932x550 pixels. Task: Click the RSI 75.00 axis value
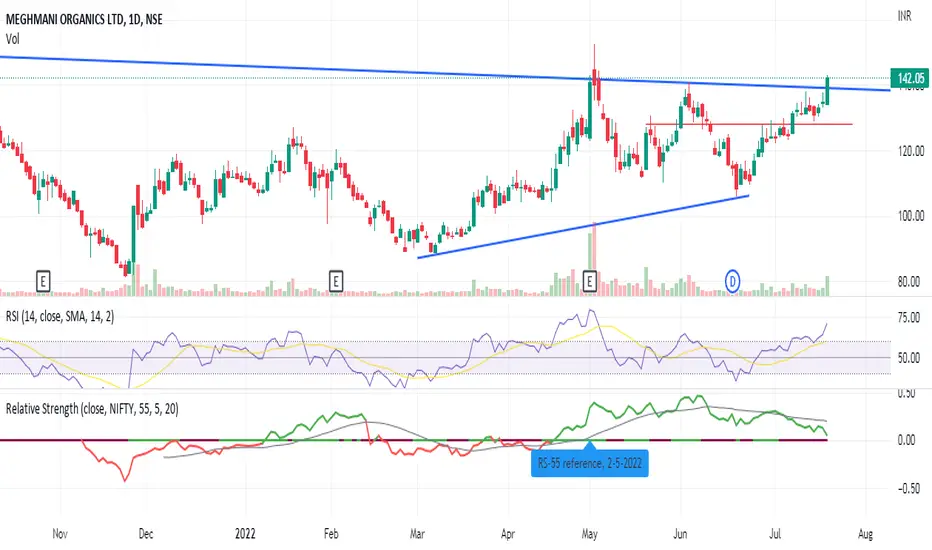pyautogui.click(x=909, y=318)
